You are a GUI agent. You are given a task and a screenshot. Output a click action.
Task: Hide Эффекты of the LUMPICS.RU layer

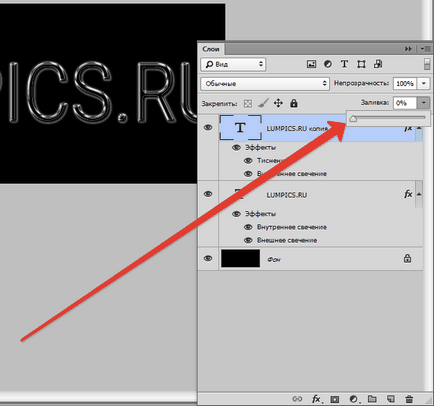pos(236,214)
